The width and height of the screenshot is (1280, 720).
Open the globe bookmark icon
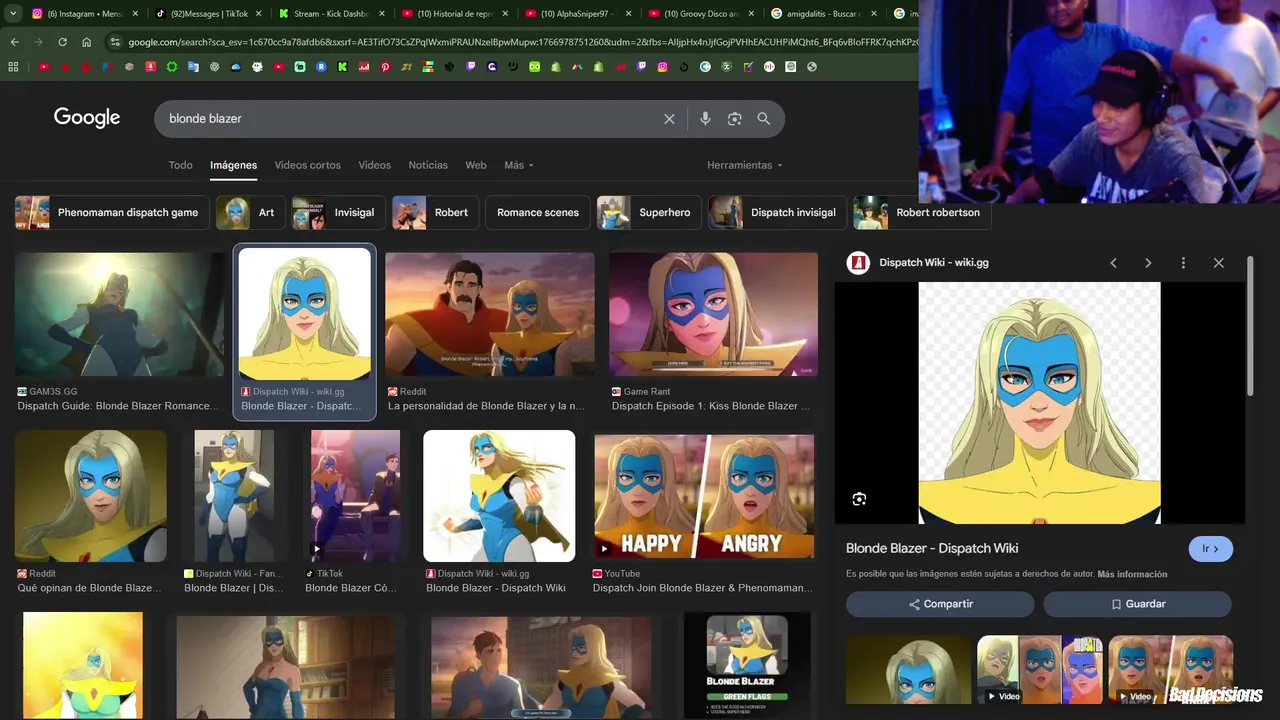812,67
